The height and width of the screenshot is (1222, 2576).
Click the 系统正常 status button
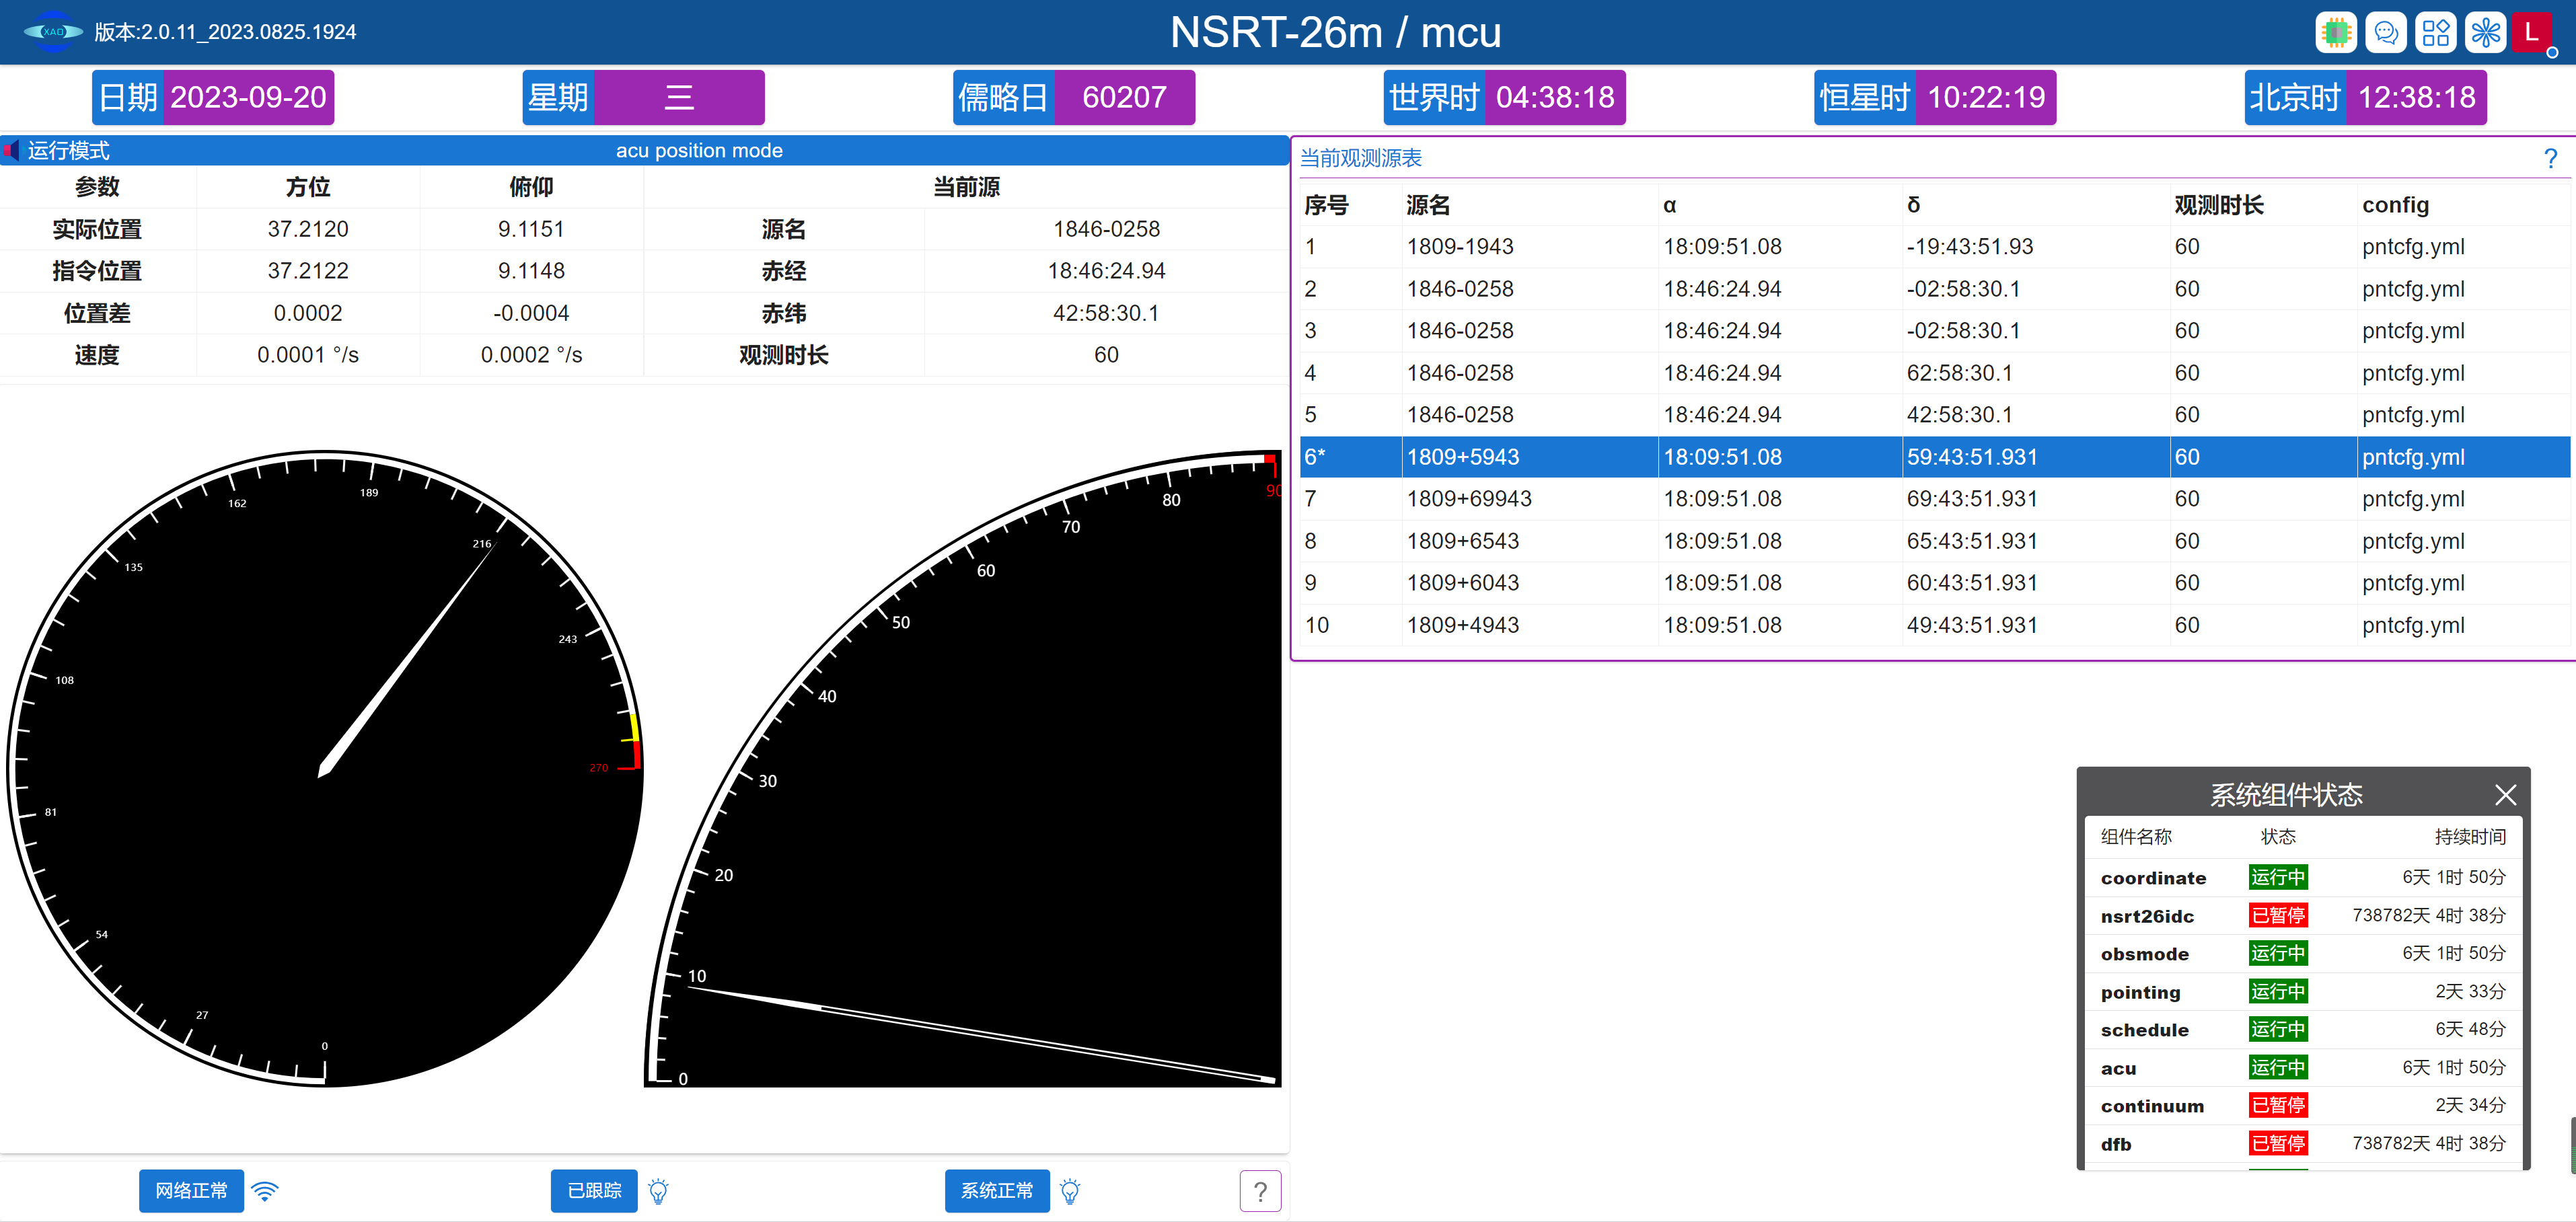(997, 1190)
